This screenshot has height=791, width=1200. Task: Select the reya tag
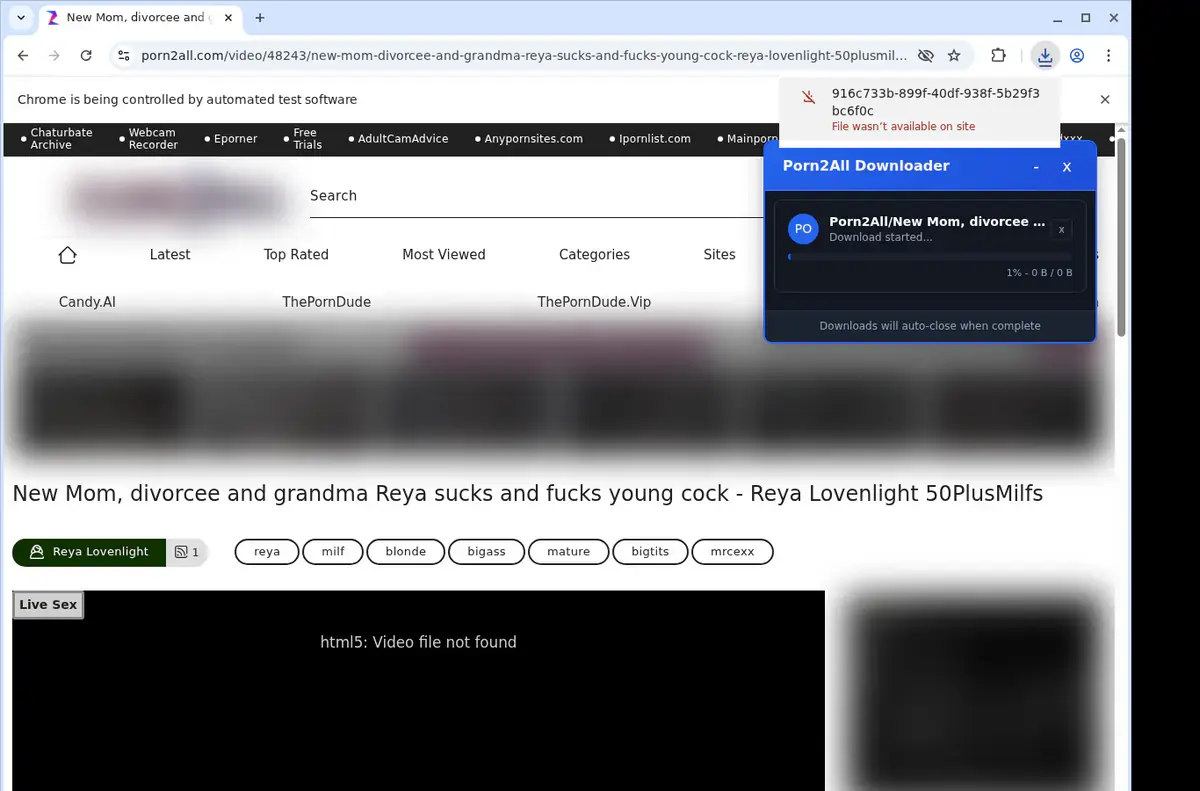267,552
